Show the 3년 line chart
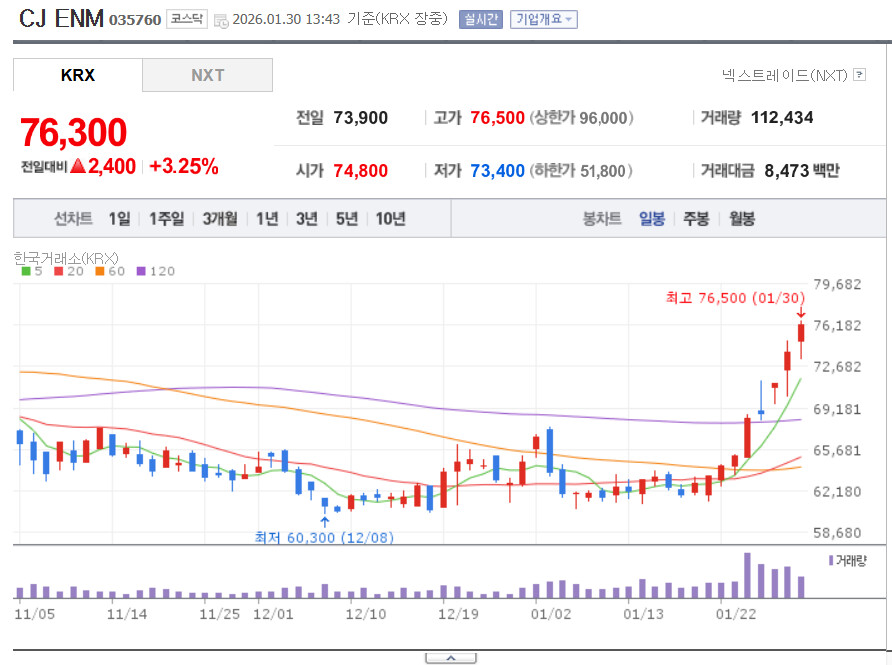 [x=307, y=218]
